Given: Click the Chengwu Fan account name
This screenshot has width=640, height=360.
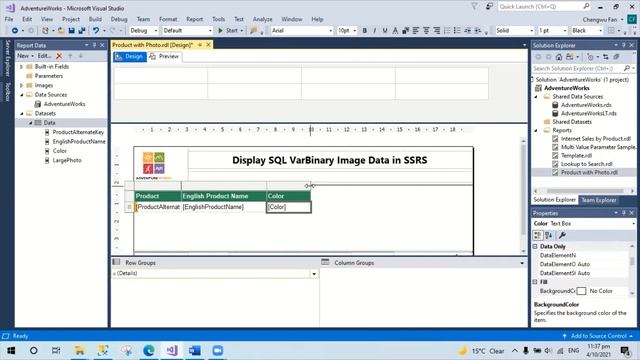Looking at the screenshot, I should (x=600, y=20).
